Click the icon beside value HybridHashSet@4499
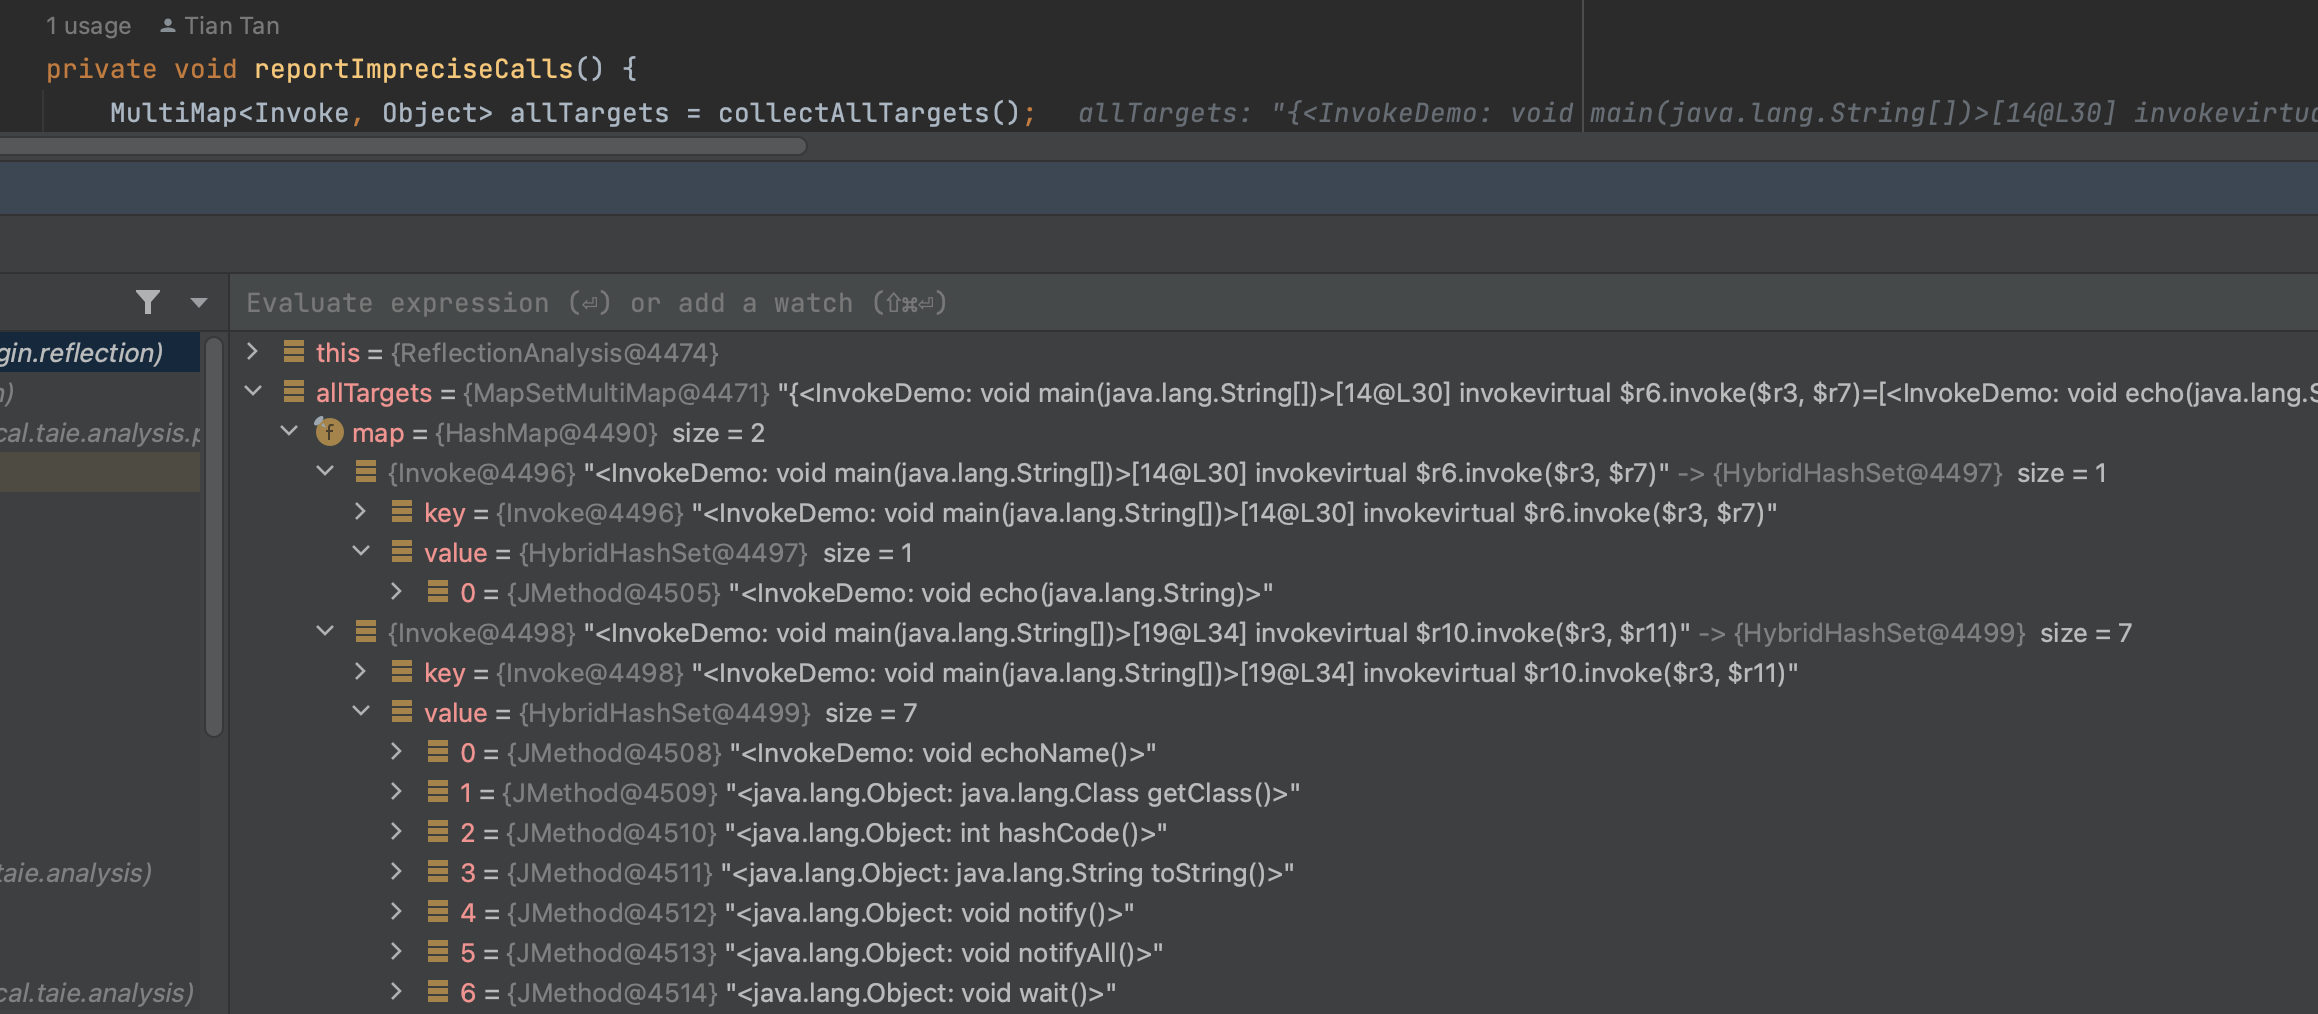2318x1014 pixels. click(402, 711)
